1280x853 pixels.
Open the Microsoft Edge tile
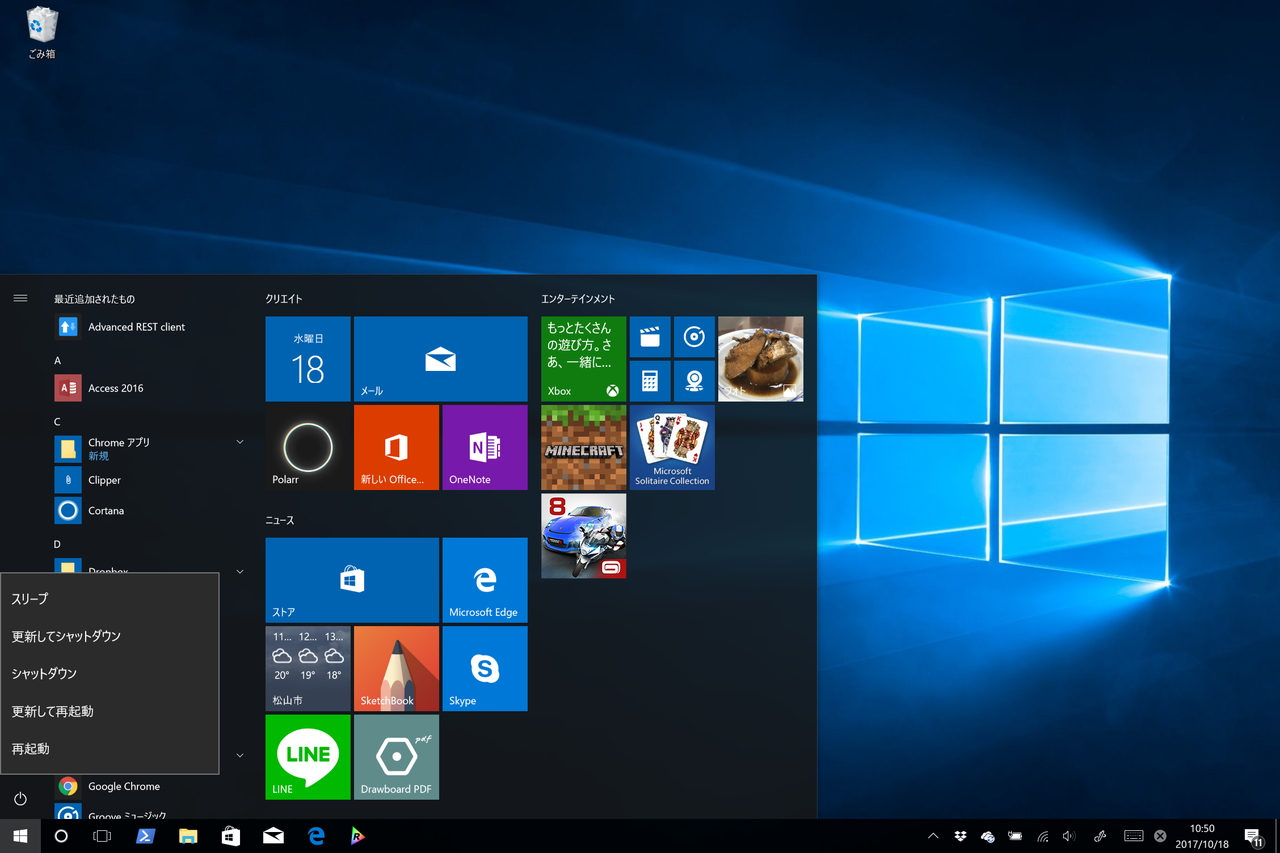click(x=485, y=580)
